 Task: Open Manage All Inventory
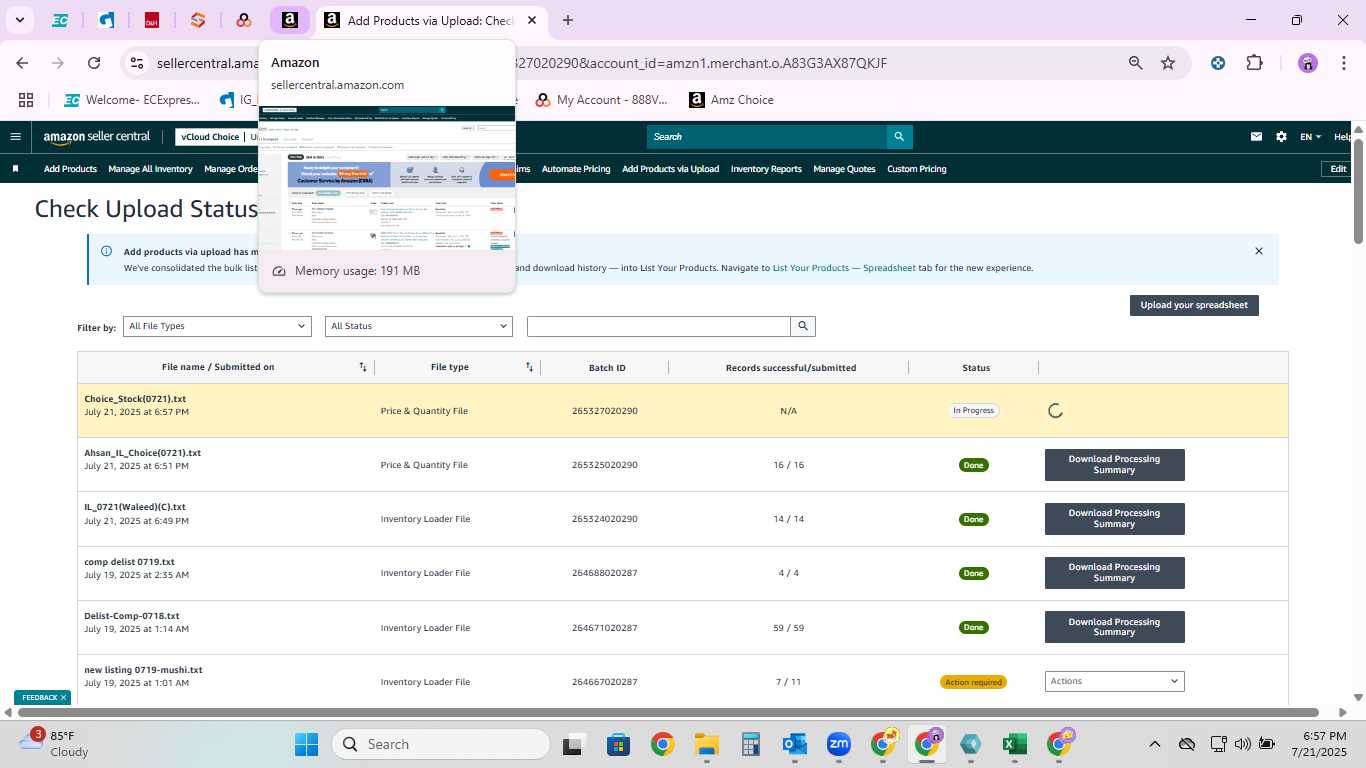(150, 169)
